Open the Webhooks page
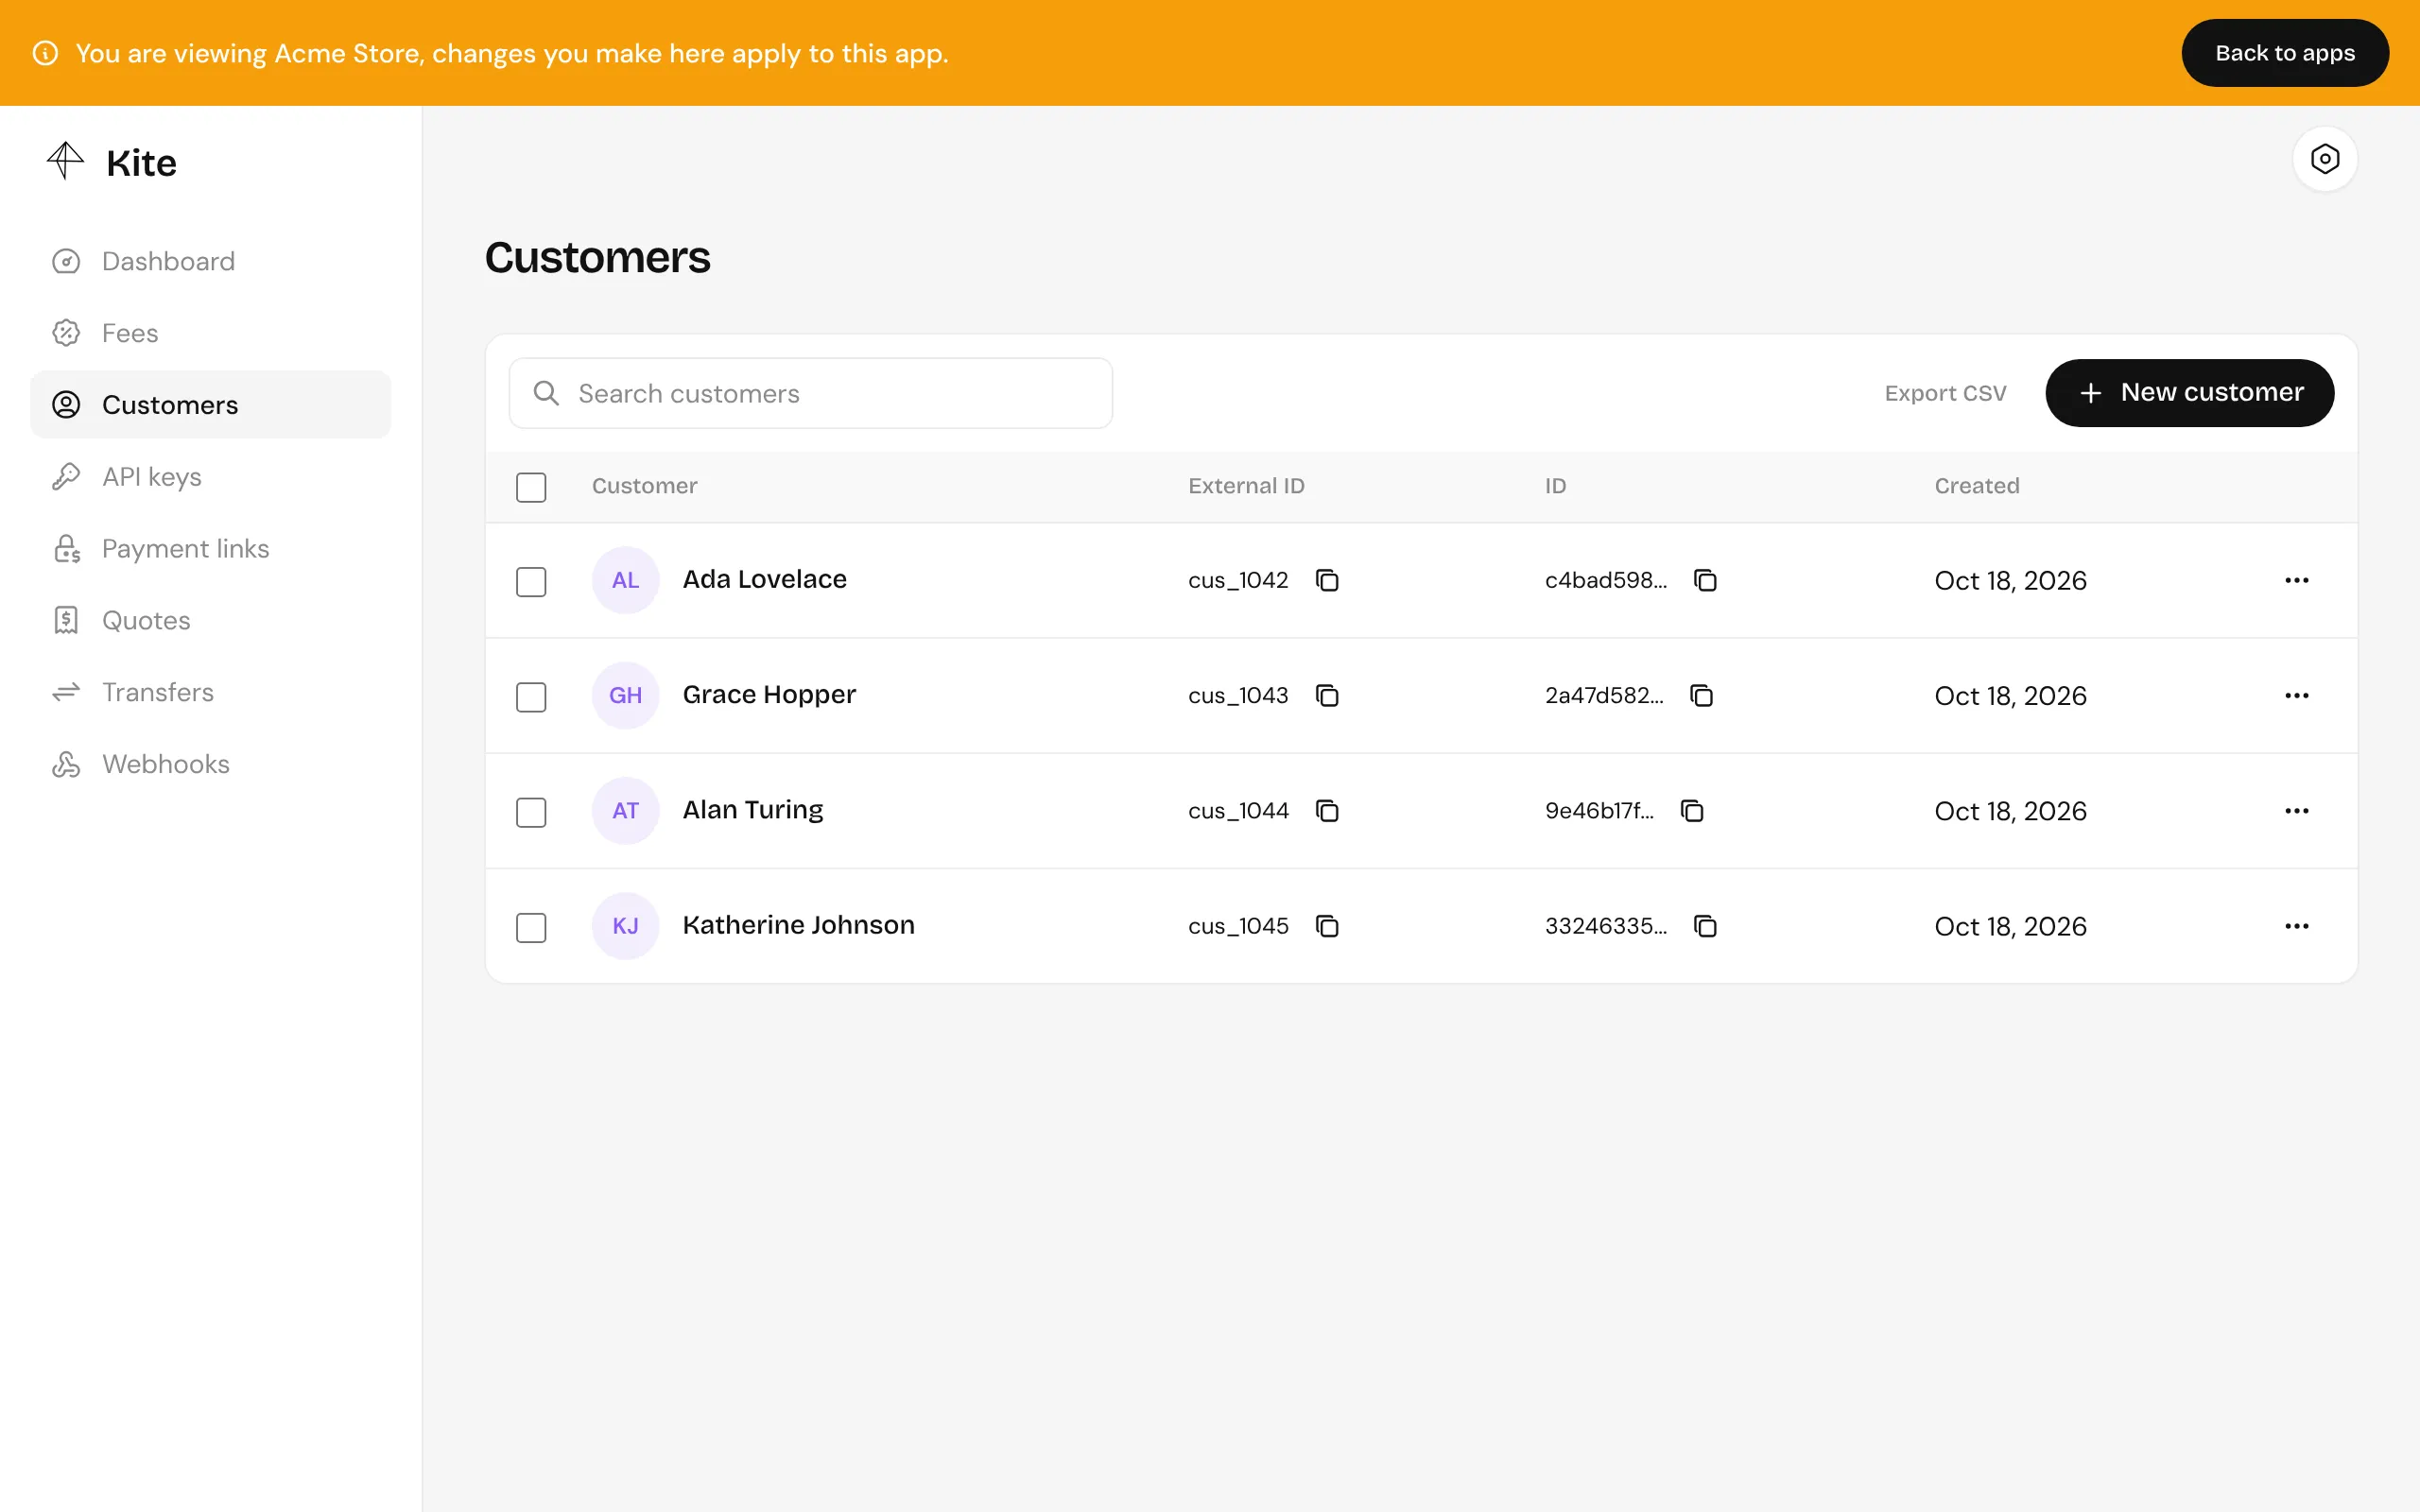Image resolution: width=2420 pixels, height=1512 pixels. pos(210,764)
